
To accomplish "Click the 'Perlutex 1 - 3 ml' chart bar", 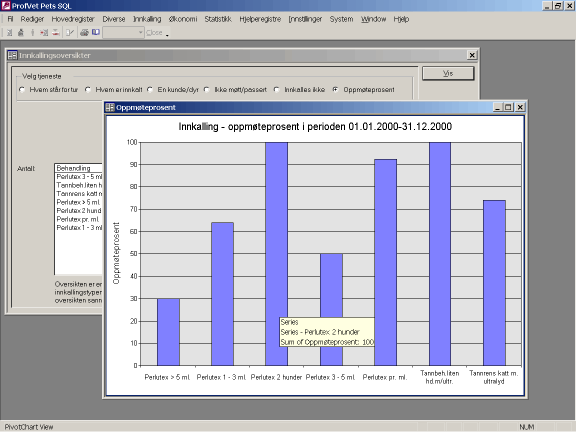I will click(222, 294).
